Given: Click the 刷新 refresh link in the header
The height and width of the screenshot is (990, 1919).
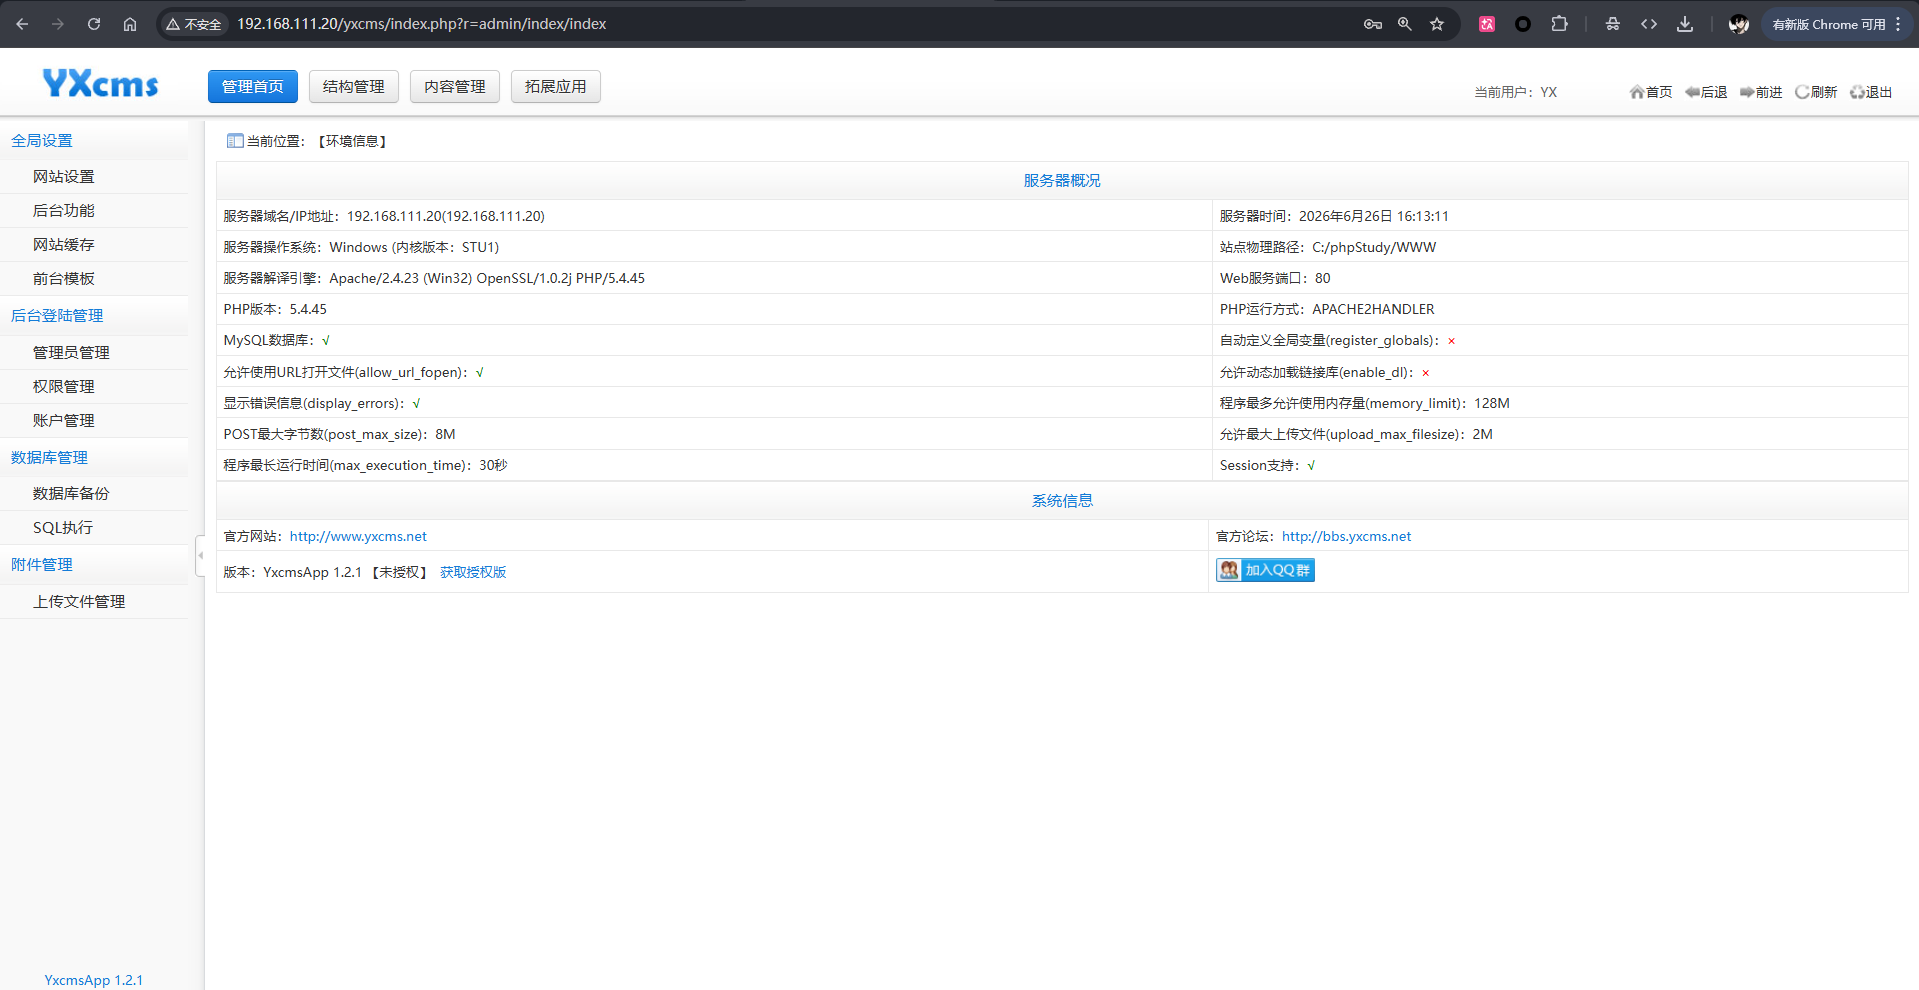Looking at the screenshot, I should 1816,92.
